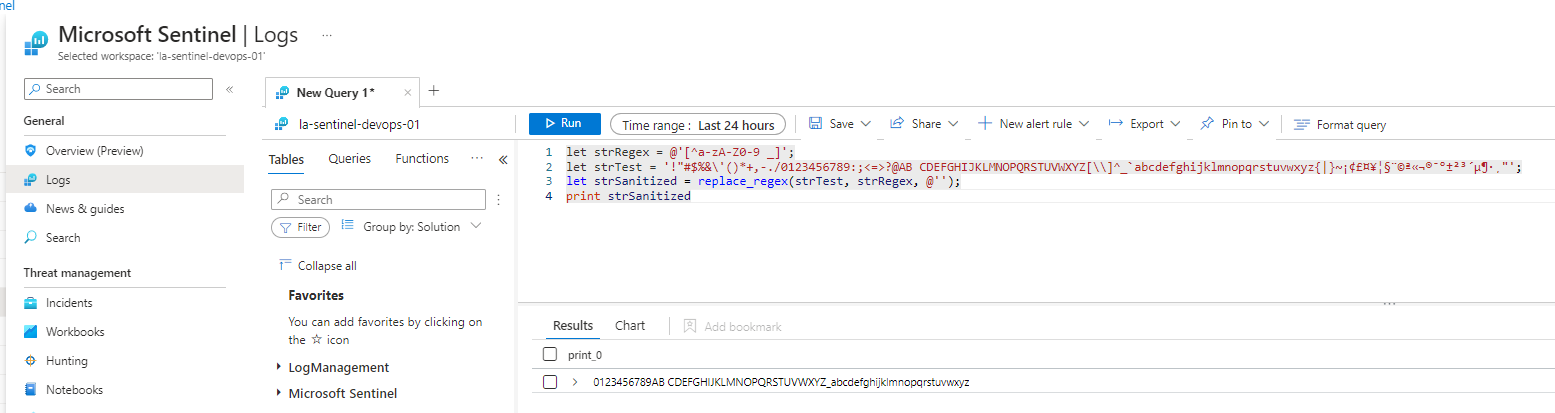Screen dimensions: 1555x413
Task: Select the Results tab
Action: 573,326
